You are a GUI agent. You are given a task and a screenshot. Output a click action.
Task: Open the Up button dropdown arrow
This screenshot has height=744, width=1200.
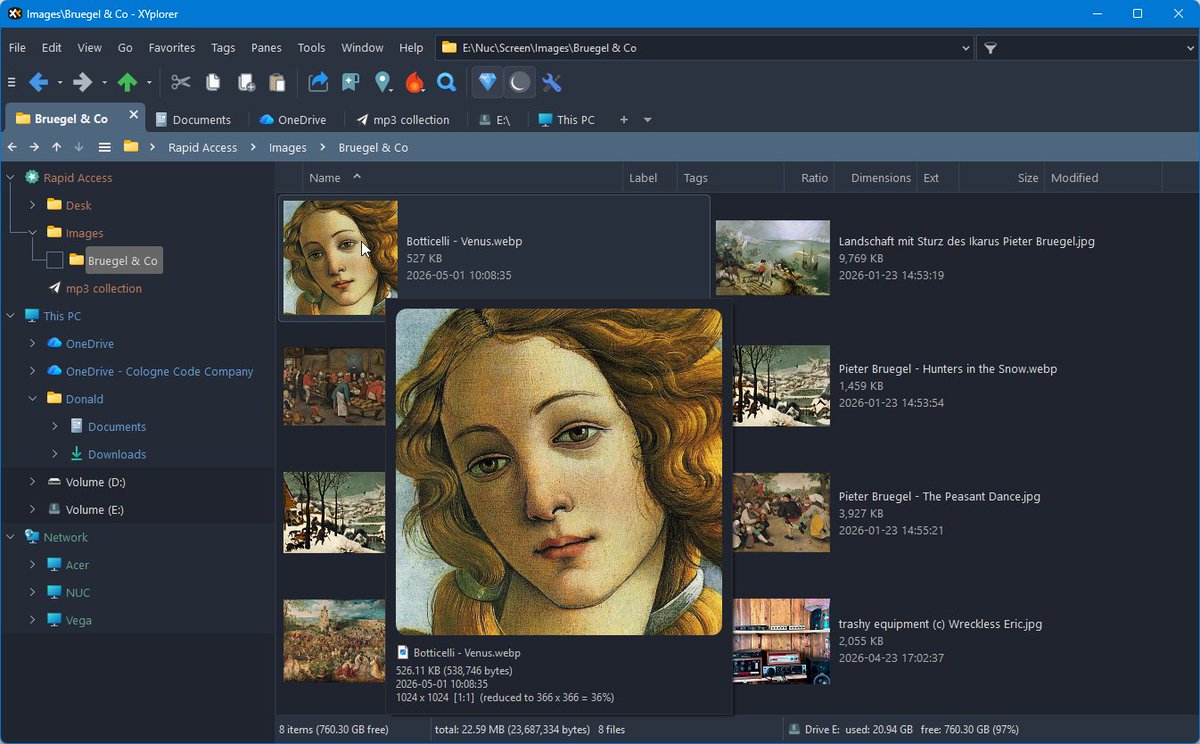tap(149, 82)
